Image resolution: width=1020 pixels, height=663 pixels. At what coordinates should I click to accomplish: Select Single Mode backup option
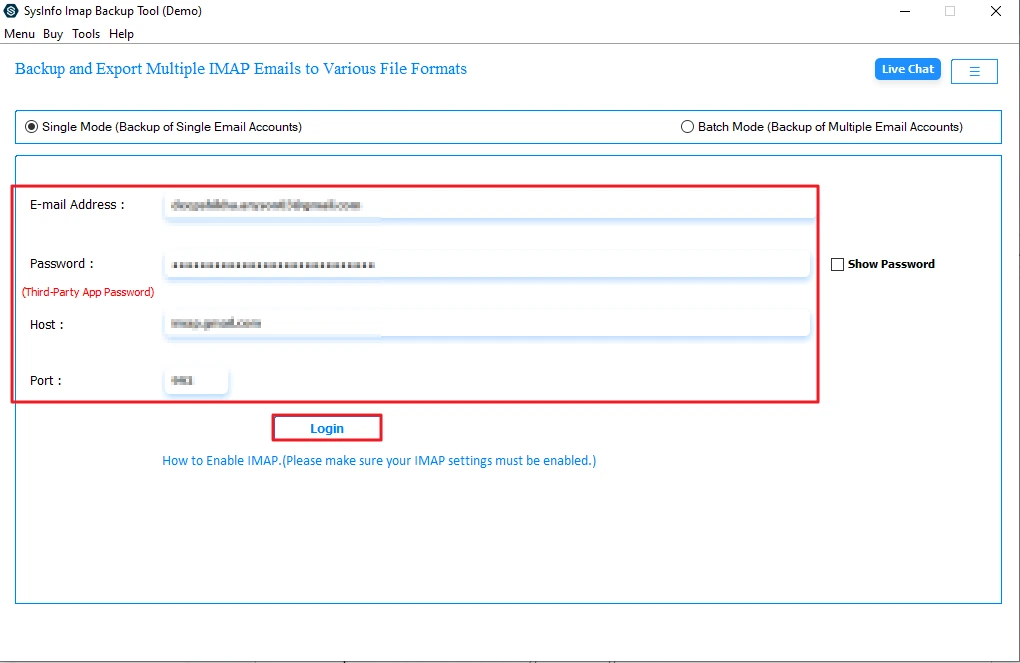tap(31, 126)
